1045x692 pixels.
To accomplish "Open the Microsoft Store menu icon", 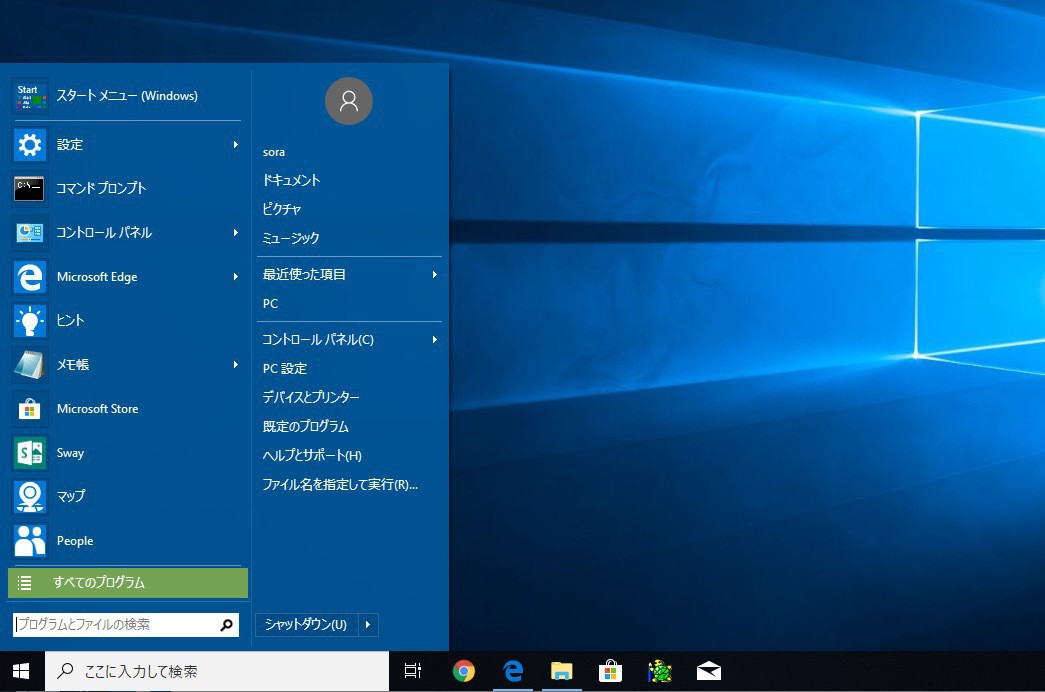I will (30, 409).
